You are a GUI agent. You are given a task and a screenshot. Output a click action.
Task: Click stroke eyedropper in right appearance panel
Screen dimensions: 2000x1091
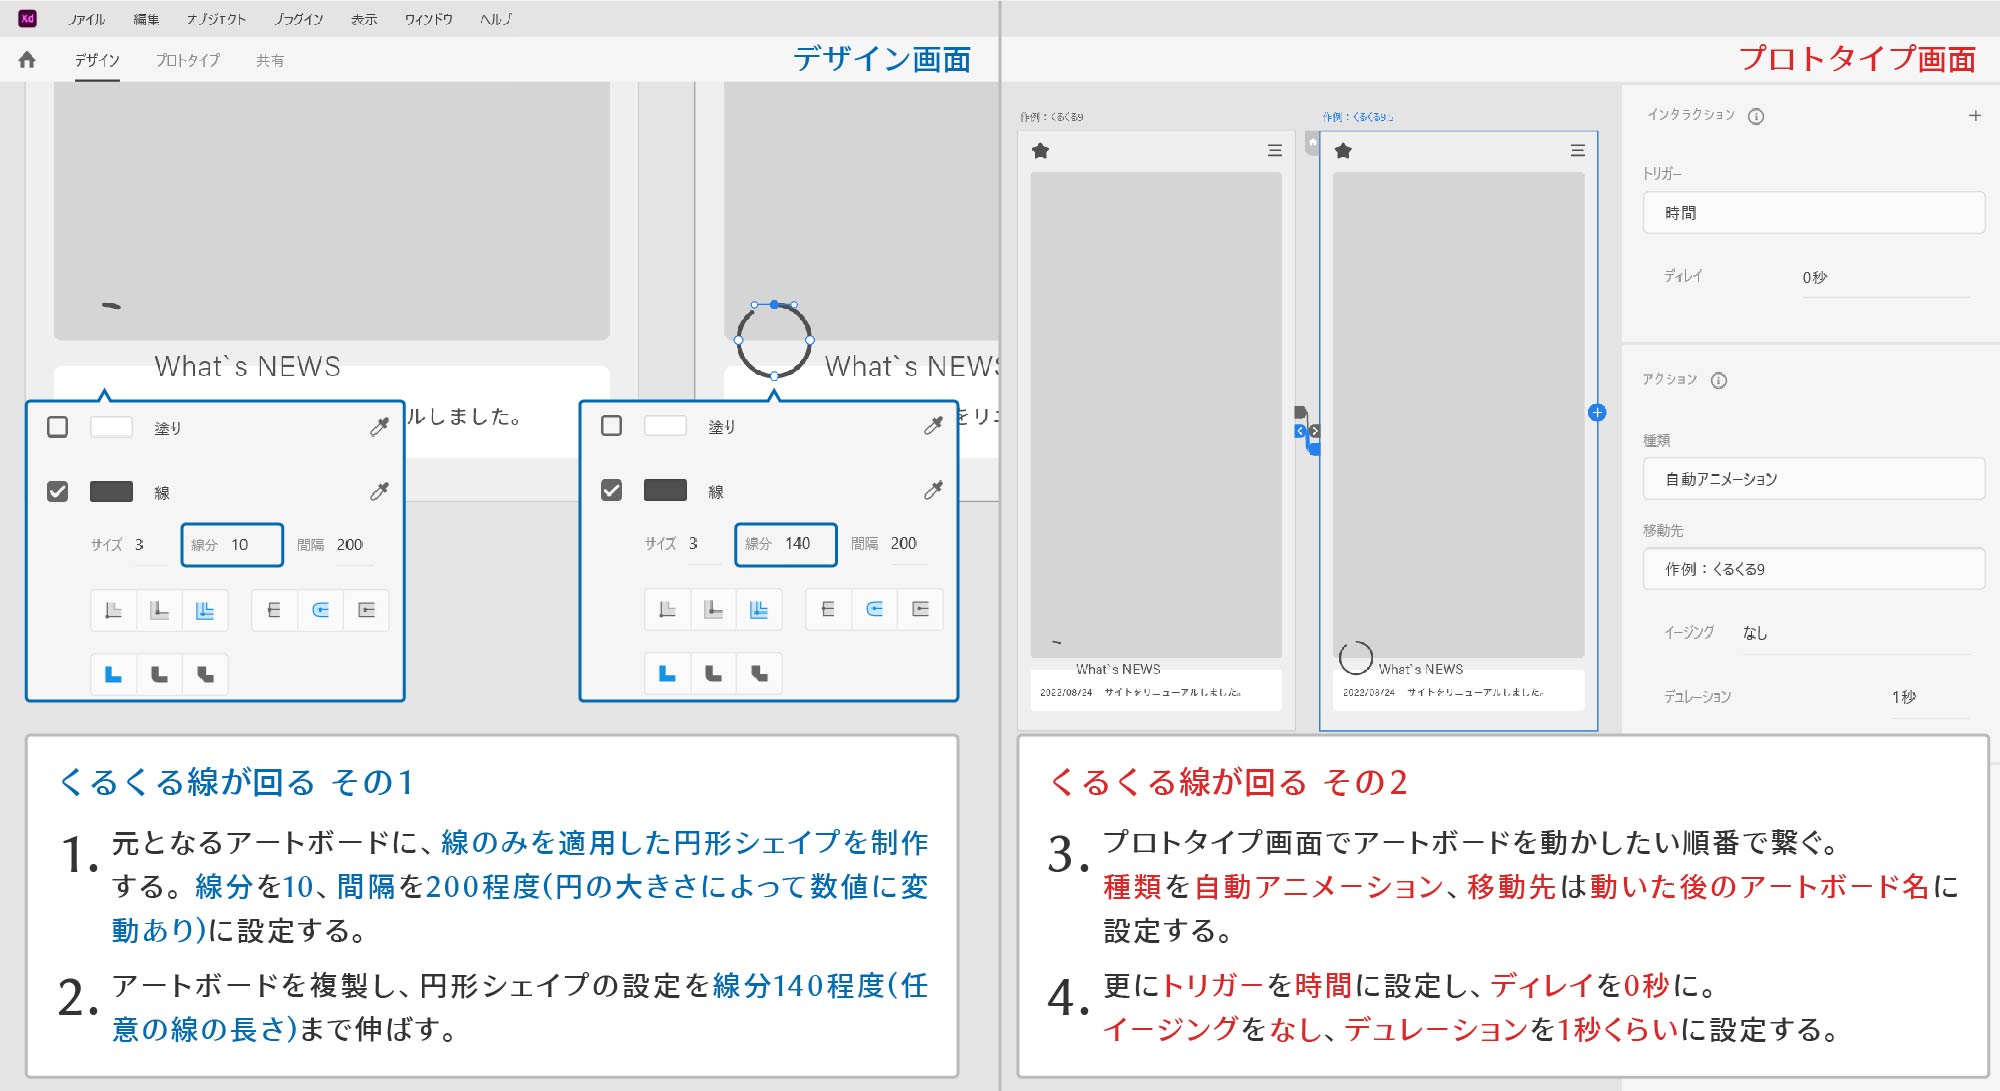click(x=933, y=490)
